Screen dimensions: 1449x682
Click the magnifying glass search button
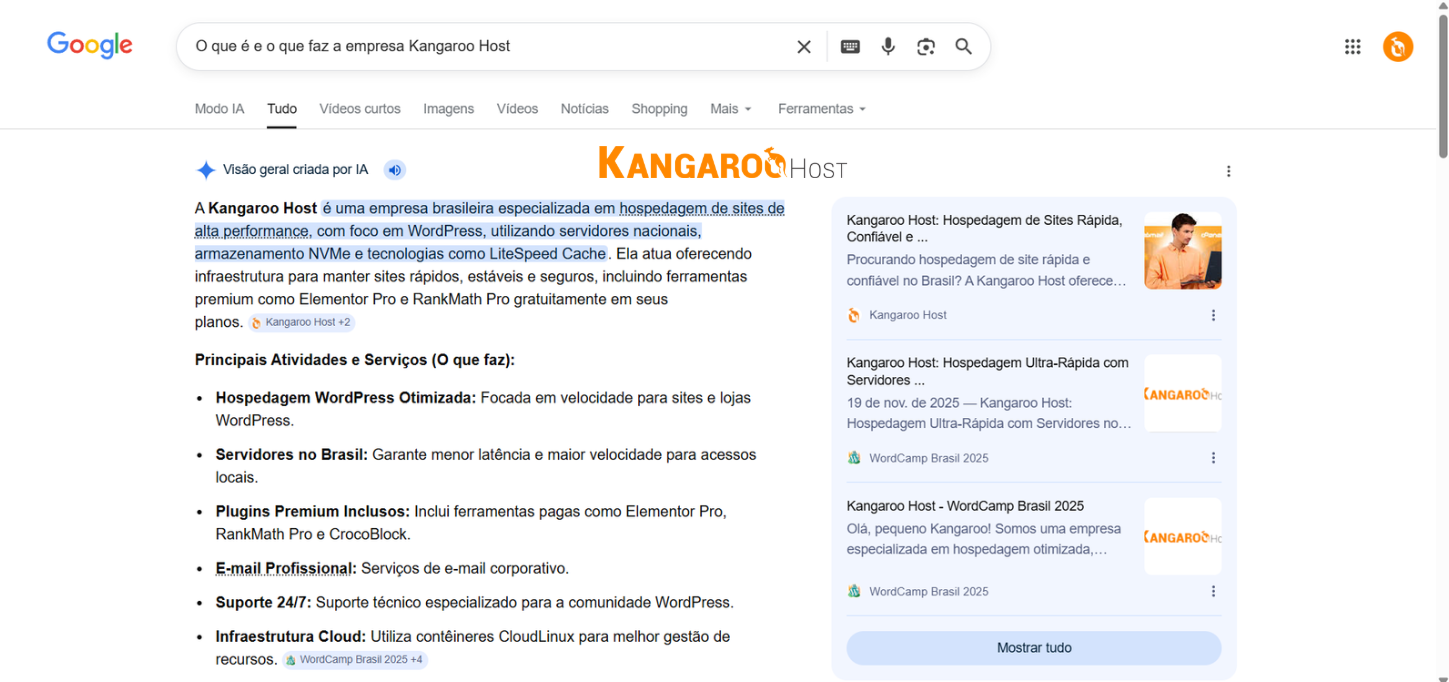963,47
